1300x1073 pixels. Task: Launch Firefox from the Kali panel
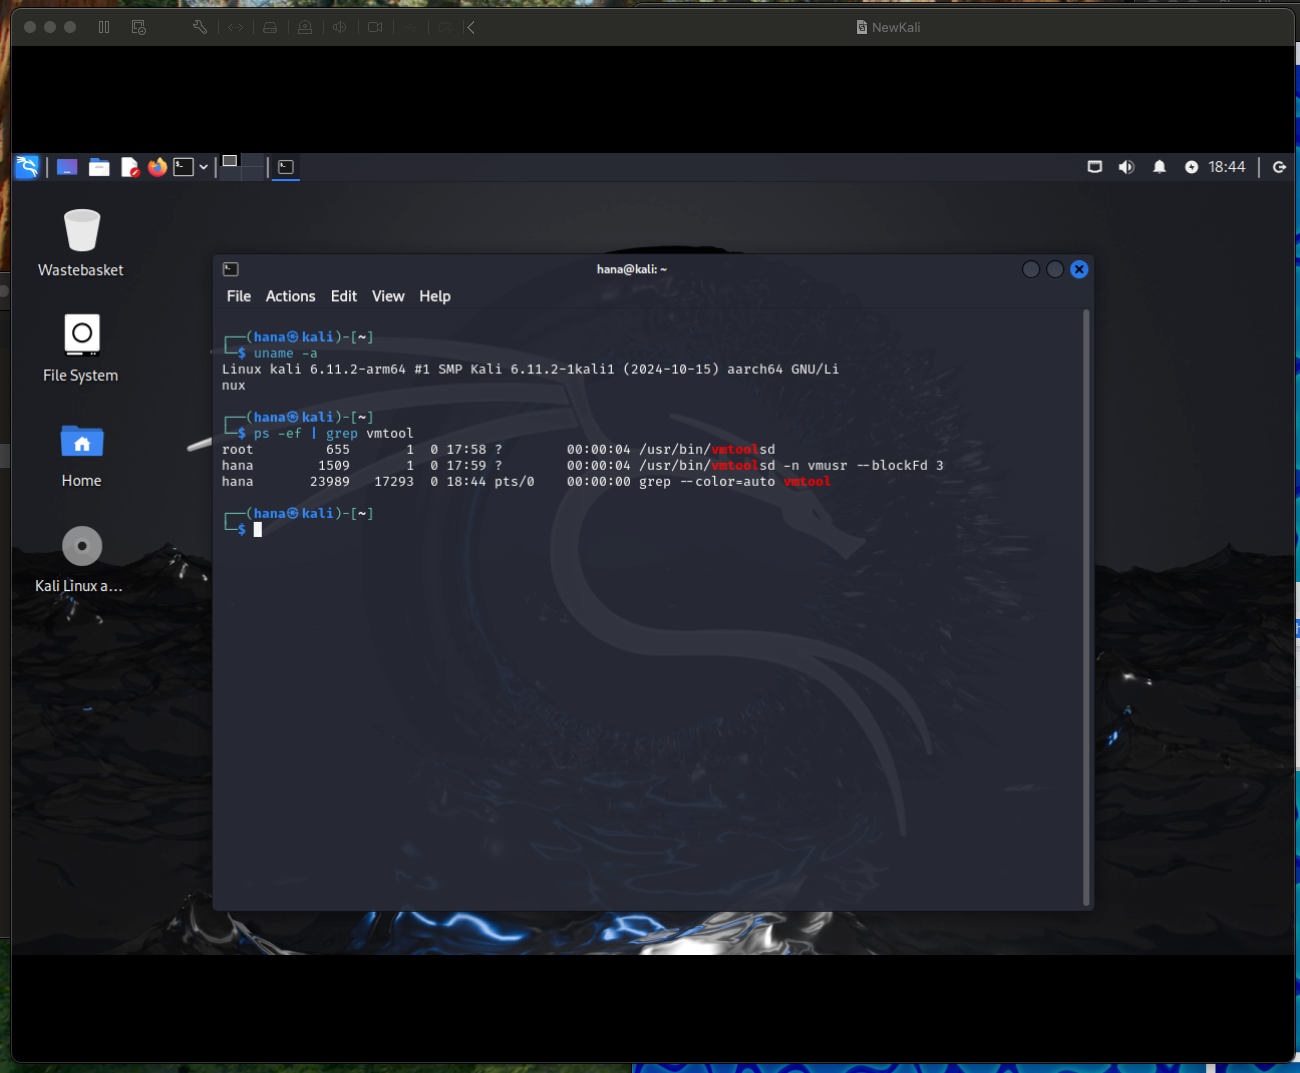157,167
